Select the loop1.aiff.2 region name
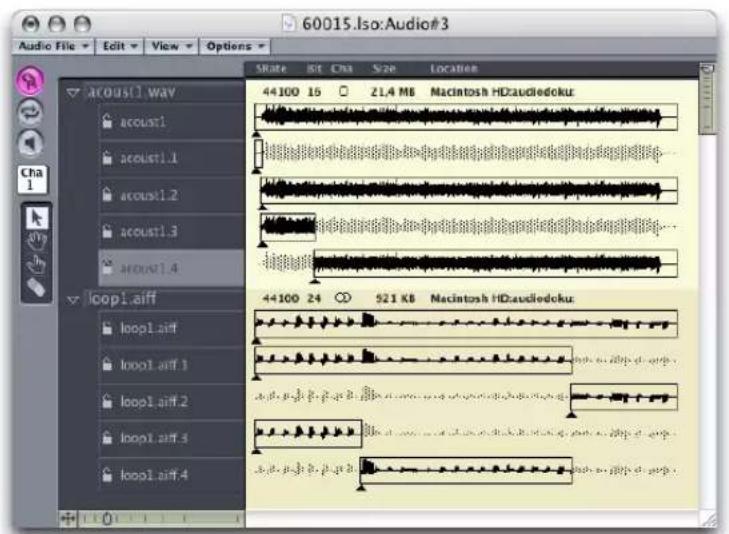This screenshot has height=534, width=729. point(154,402)
